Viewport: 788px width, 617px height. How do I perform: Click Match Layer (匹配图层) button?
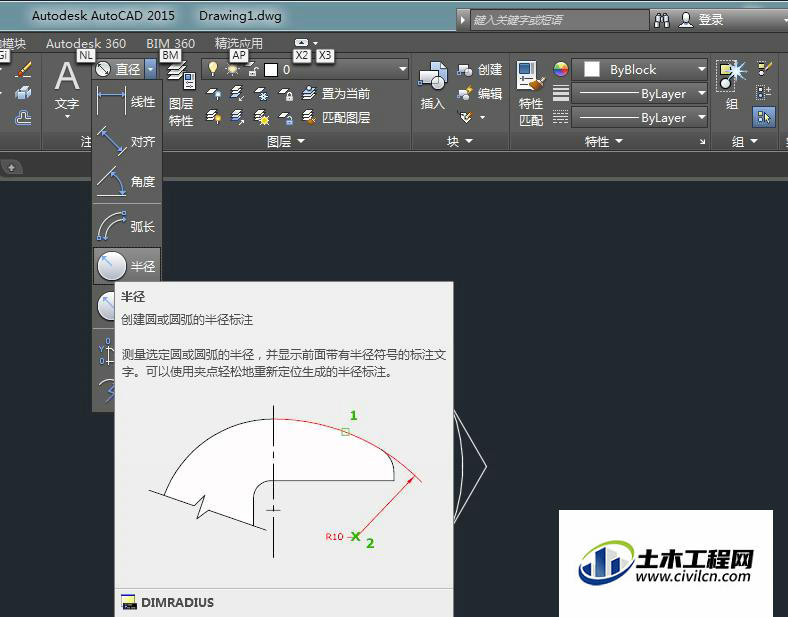tap(336, 118)
